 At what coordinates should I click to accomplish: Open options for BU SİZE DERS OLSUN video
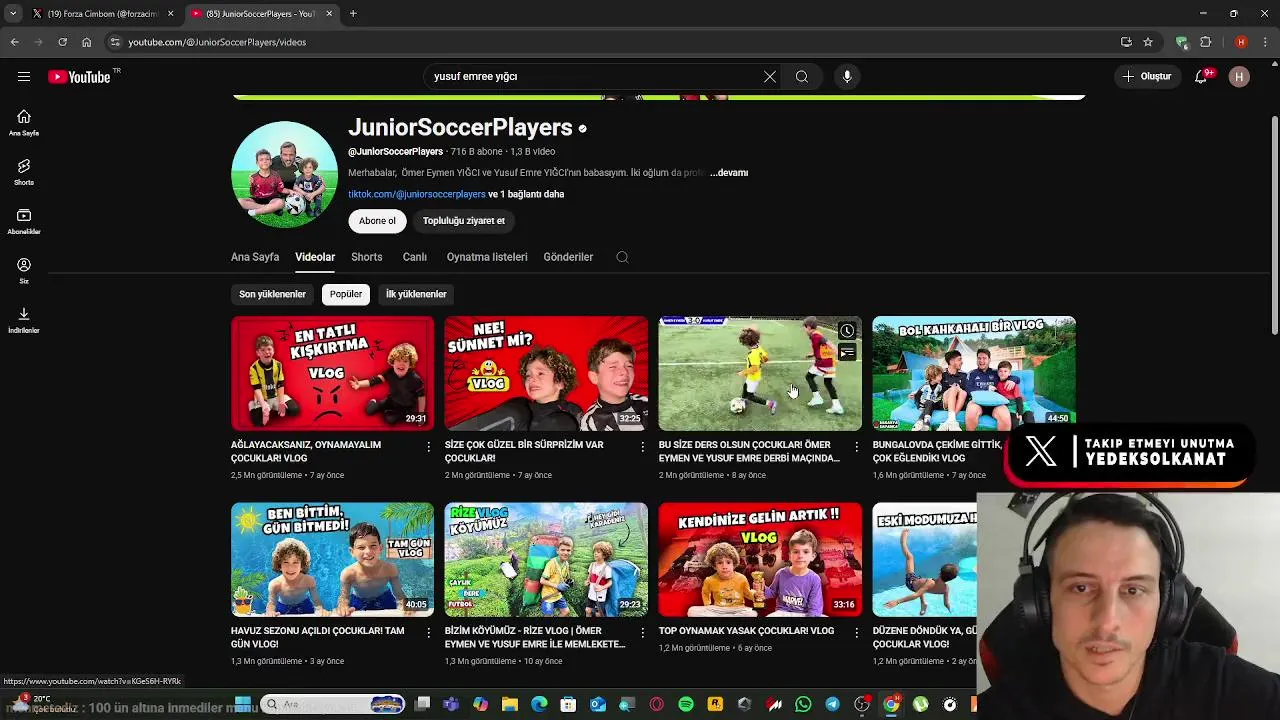856,447
